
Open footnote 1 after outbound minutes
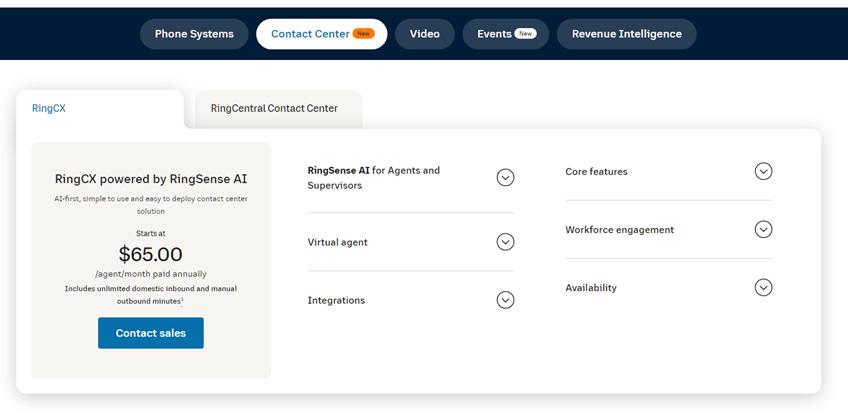(x=182, y=300)
